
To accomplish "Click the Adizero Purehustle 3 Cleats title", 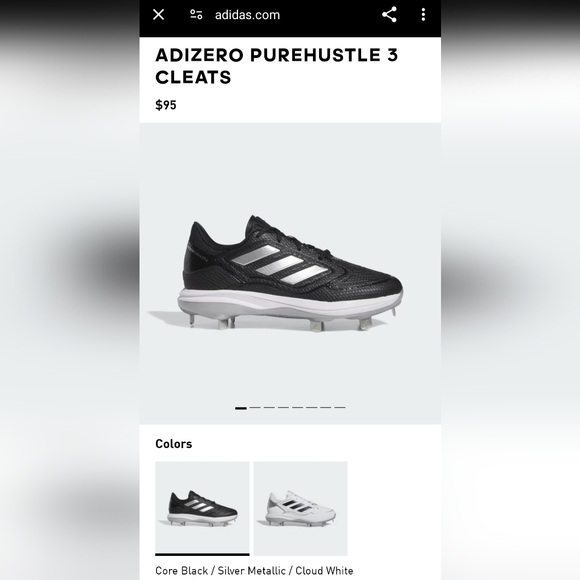I will point(277,66).
